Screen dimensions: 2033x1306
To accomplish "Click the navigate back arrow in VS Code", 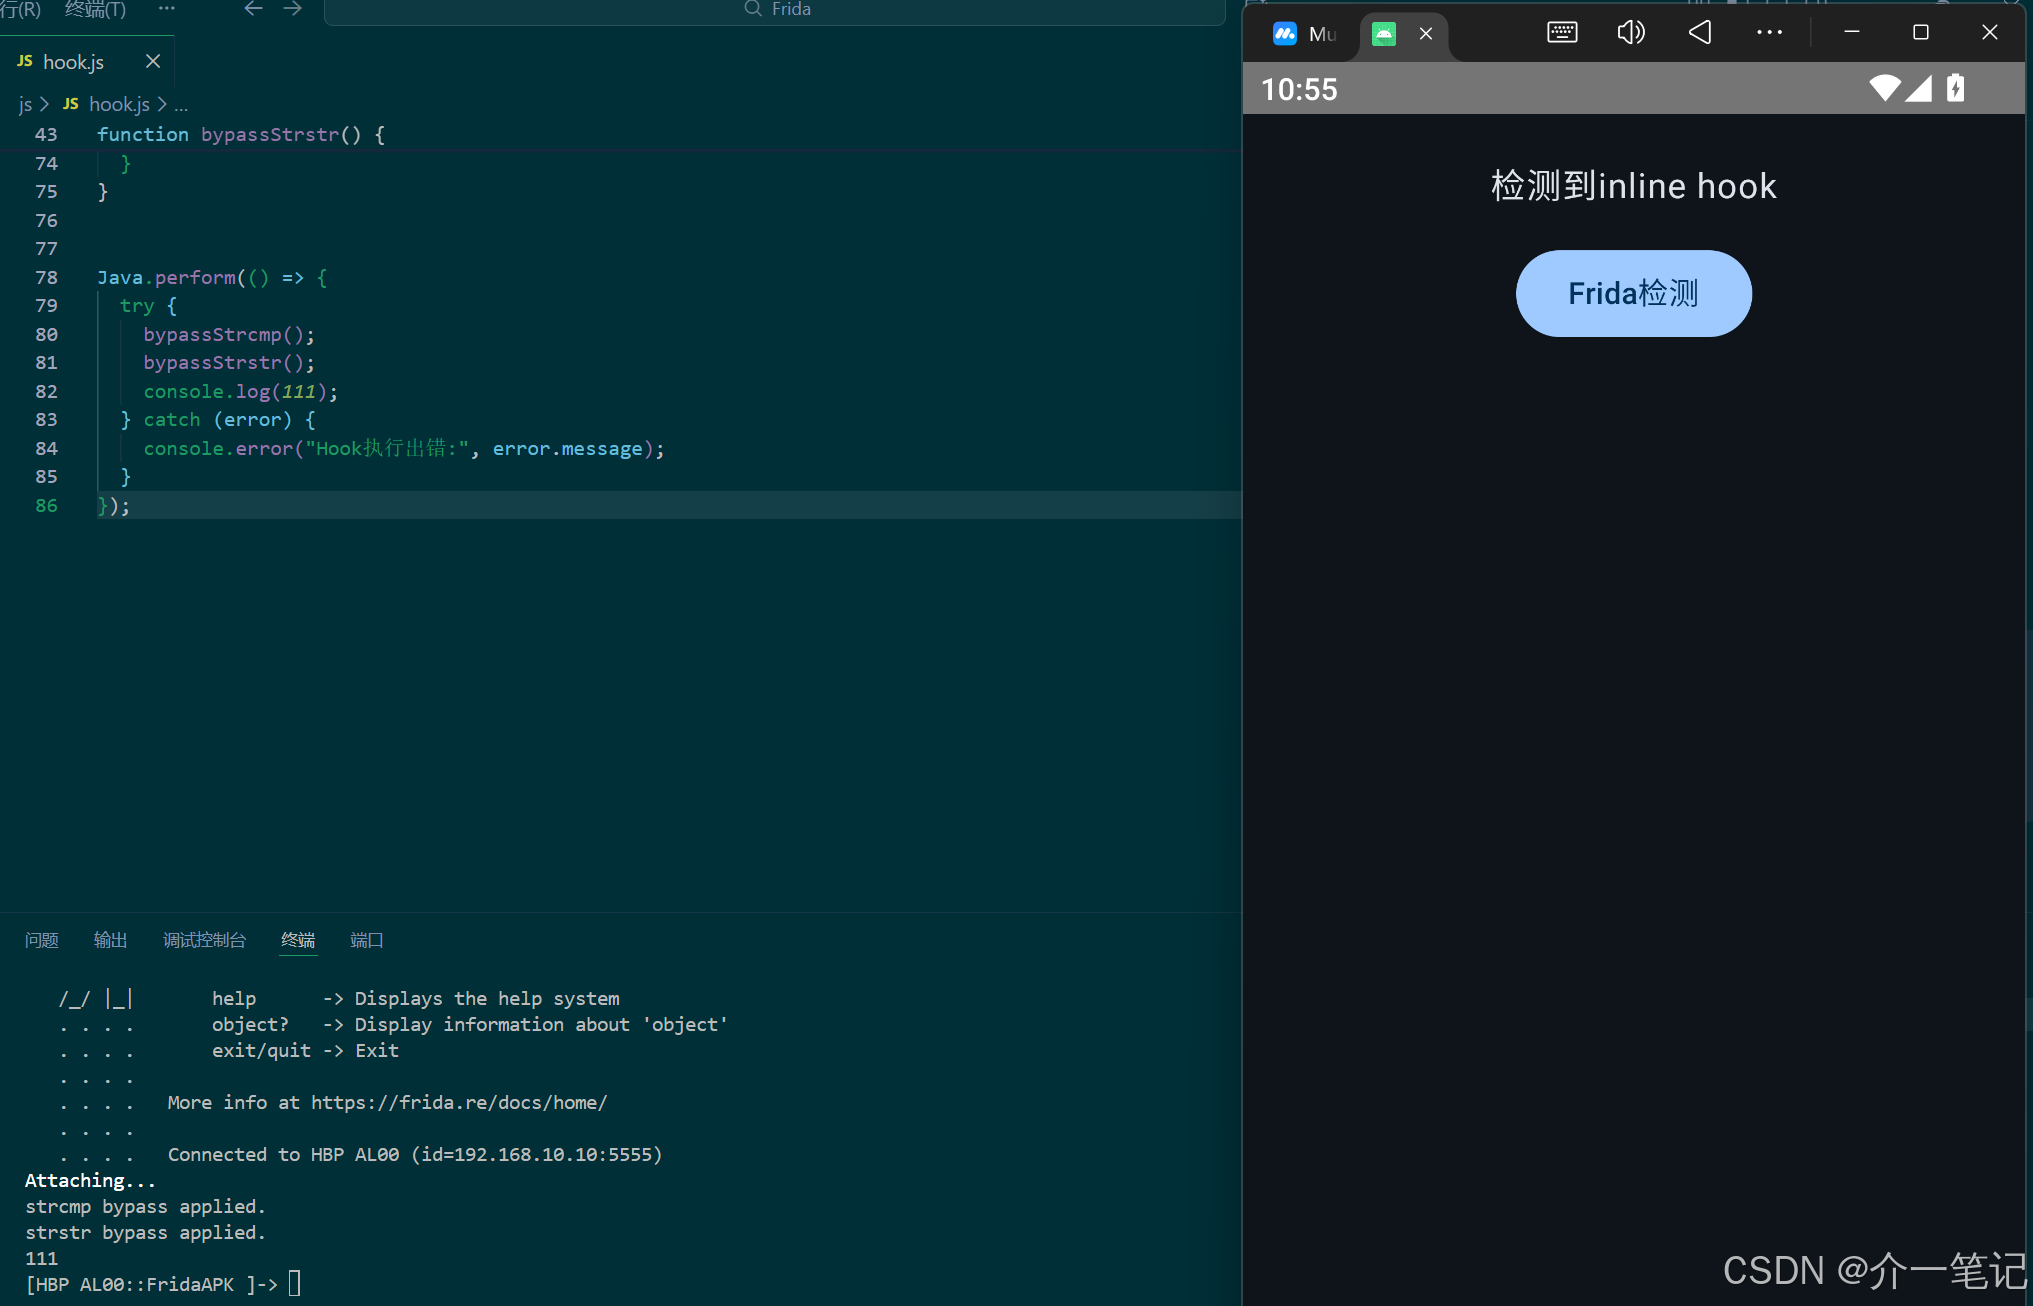I will (253, 9).
